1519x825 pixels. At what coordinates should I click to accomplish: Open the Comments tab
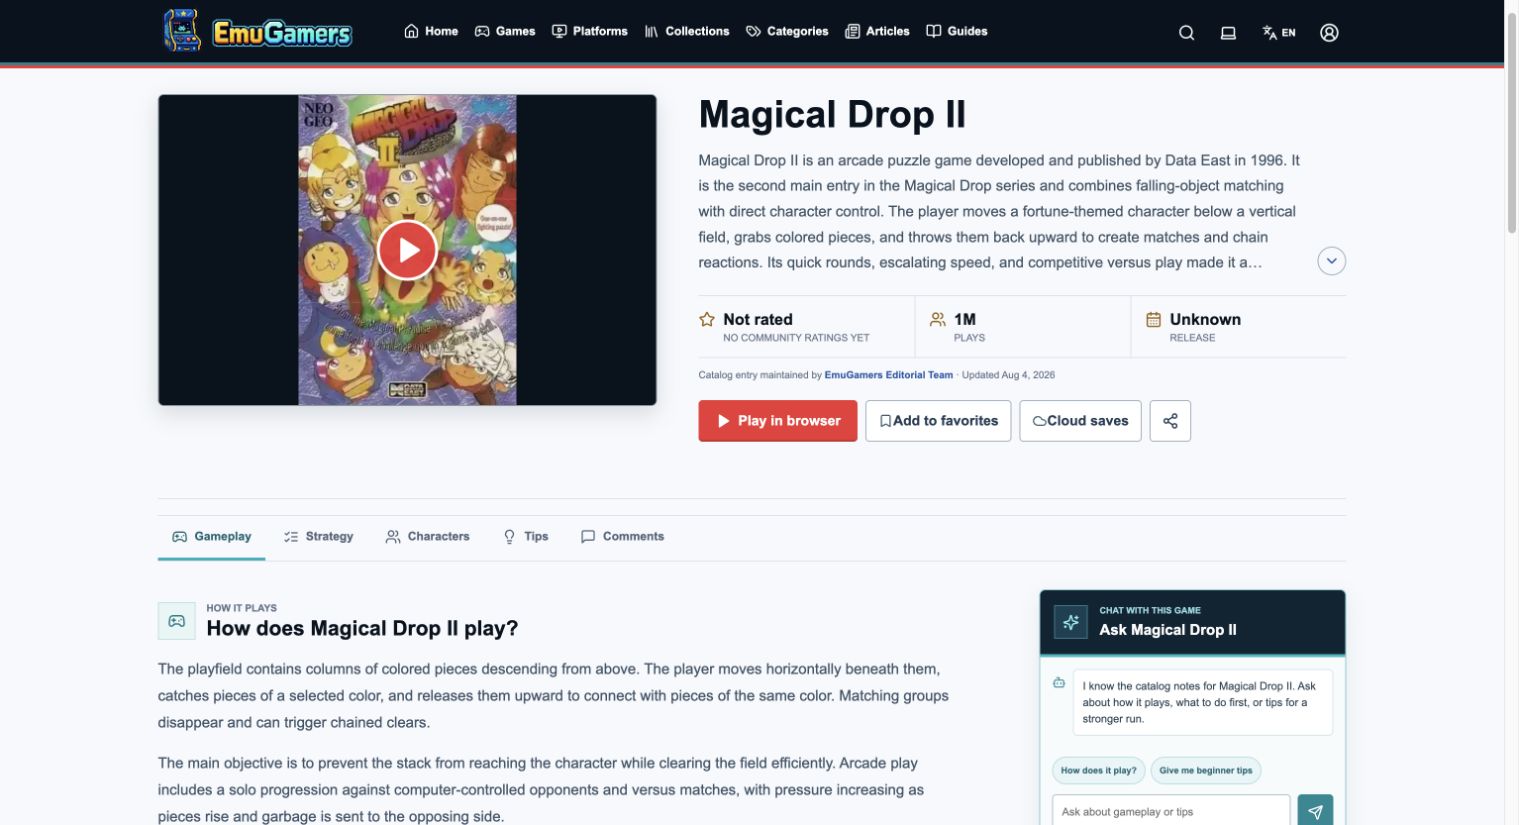[x=622, y=537]
